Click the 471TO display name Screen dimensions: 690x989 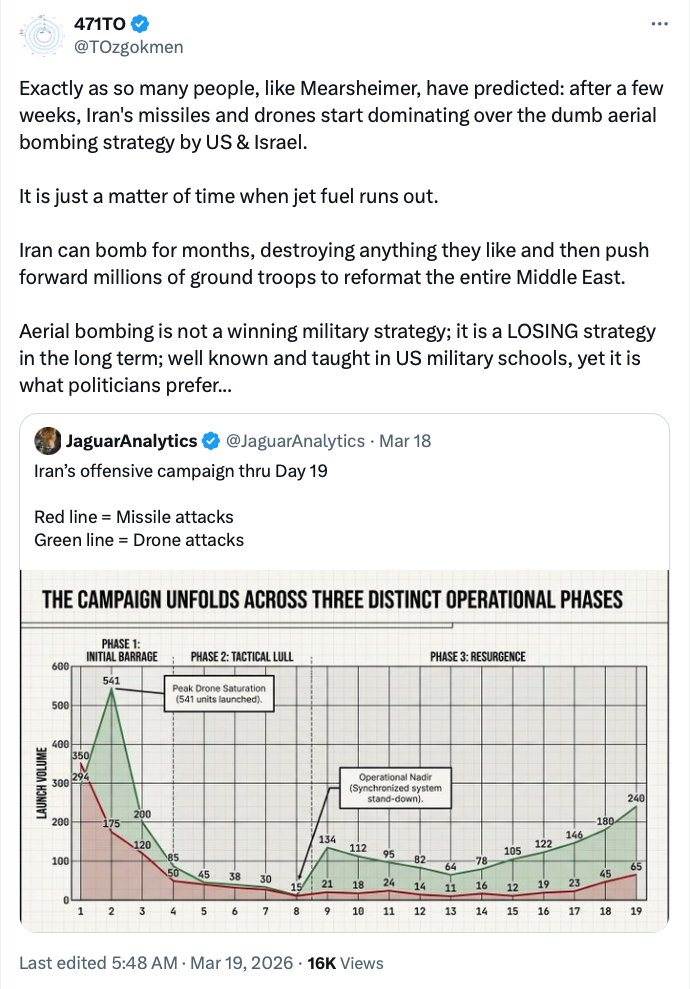106,24
